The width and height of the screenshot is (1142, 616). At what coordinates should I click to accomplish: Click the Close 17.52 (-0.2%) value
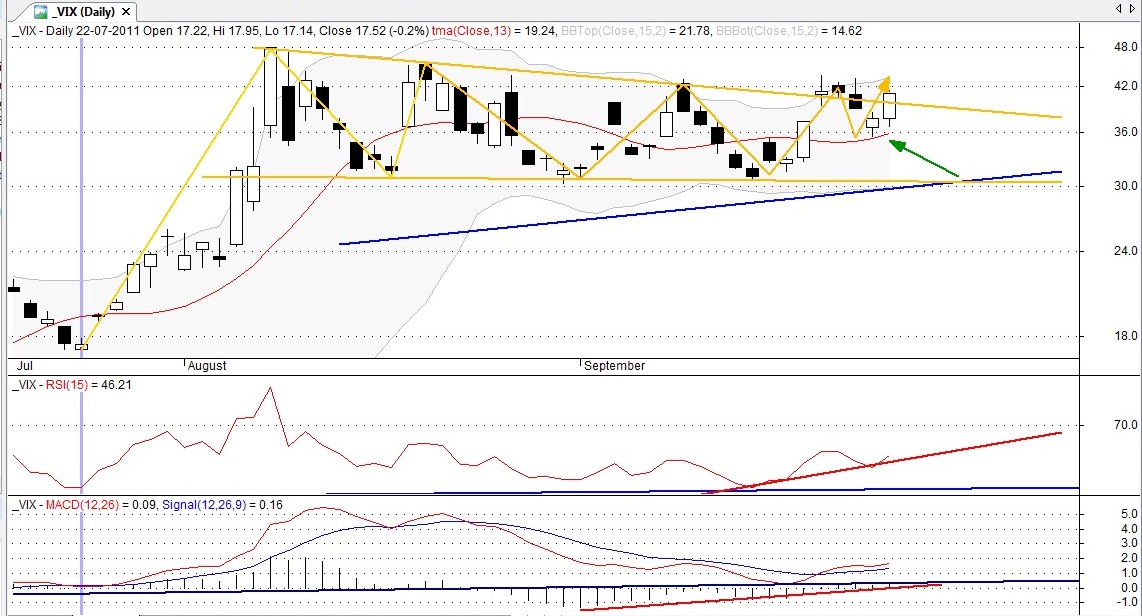tap(374, 31)
